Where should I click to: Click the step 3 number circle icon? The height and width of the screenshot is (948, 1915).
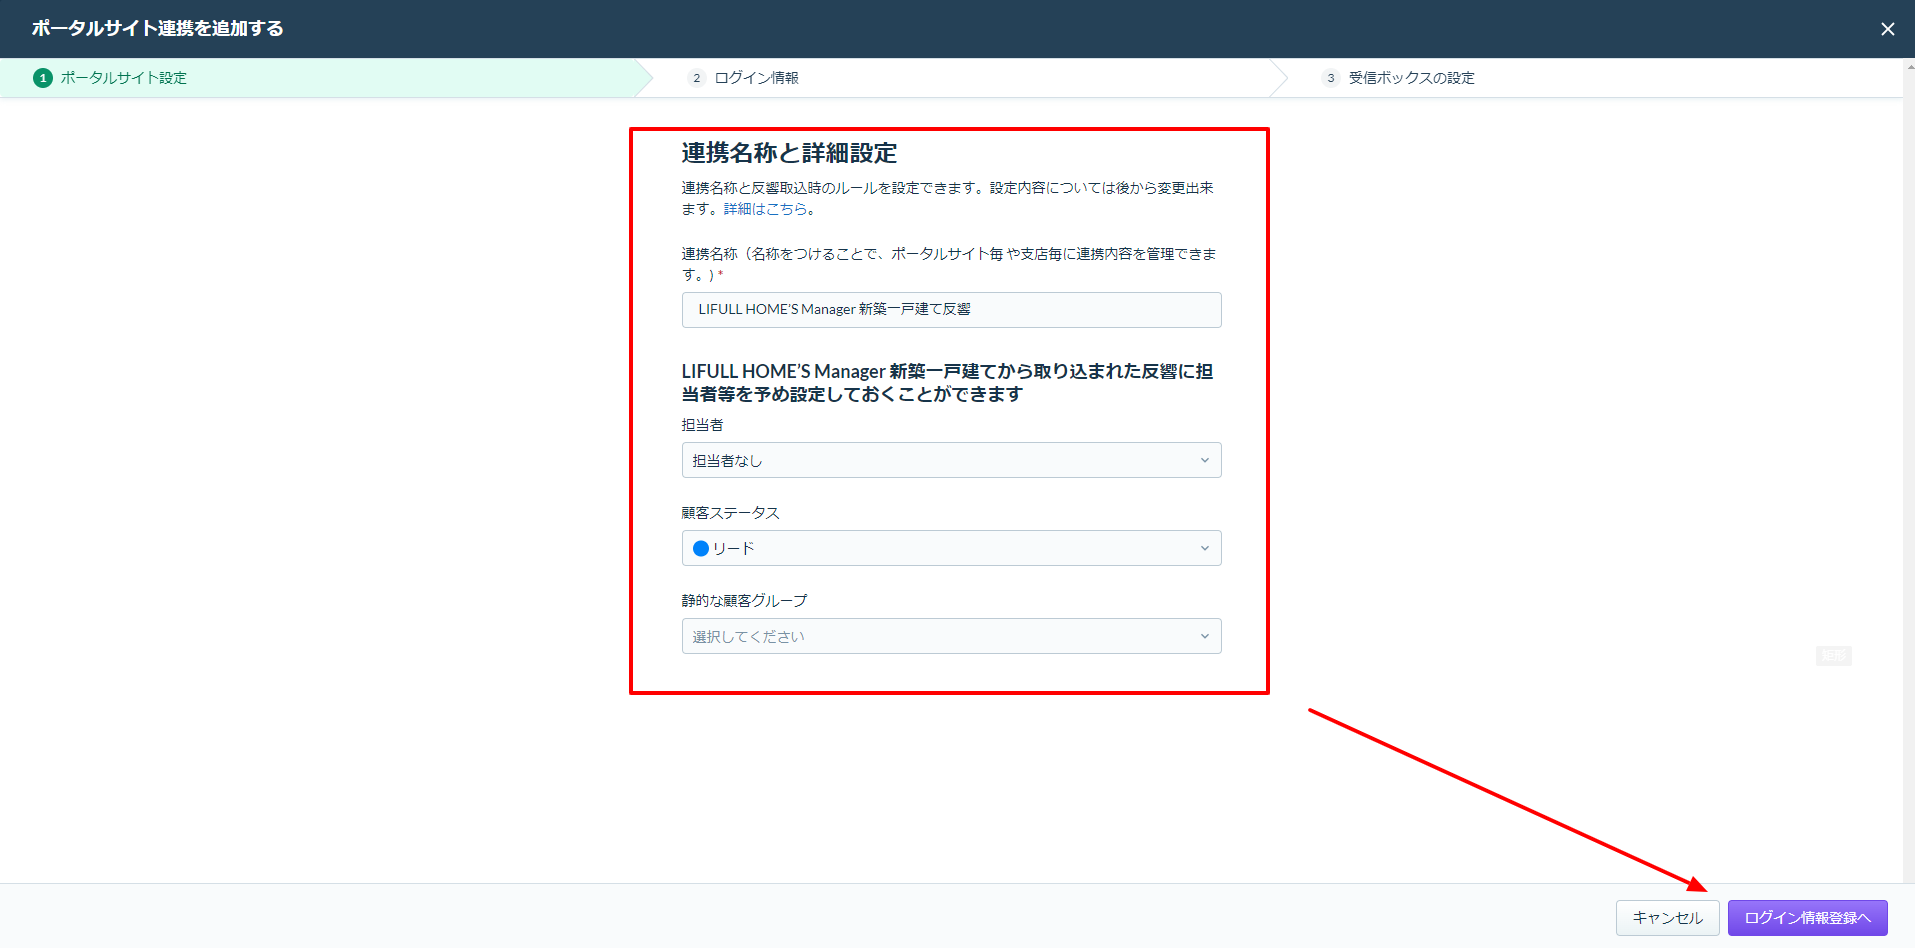click(x=1330, y=78)
